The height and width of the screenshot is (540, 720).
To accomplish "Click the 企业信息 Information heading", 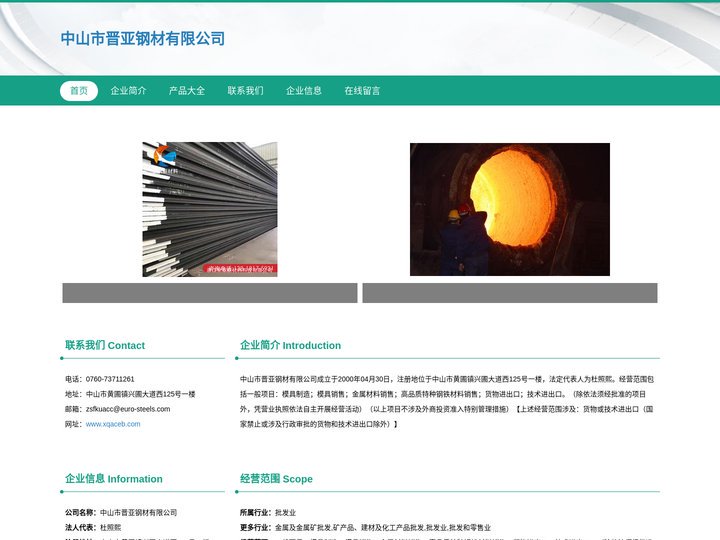I will [x=113, y=478].
